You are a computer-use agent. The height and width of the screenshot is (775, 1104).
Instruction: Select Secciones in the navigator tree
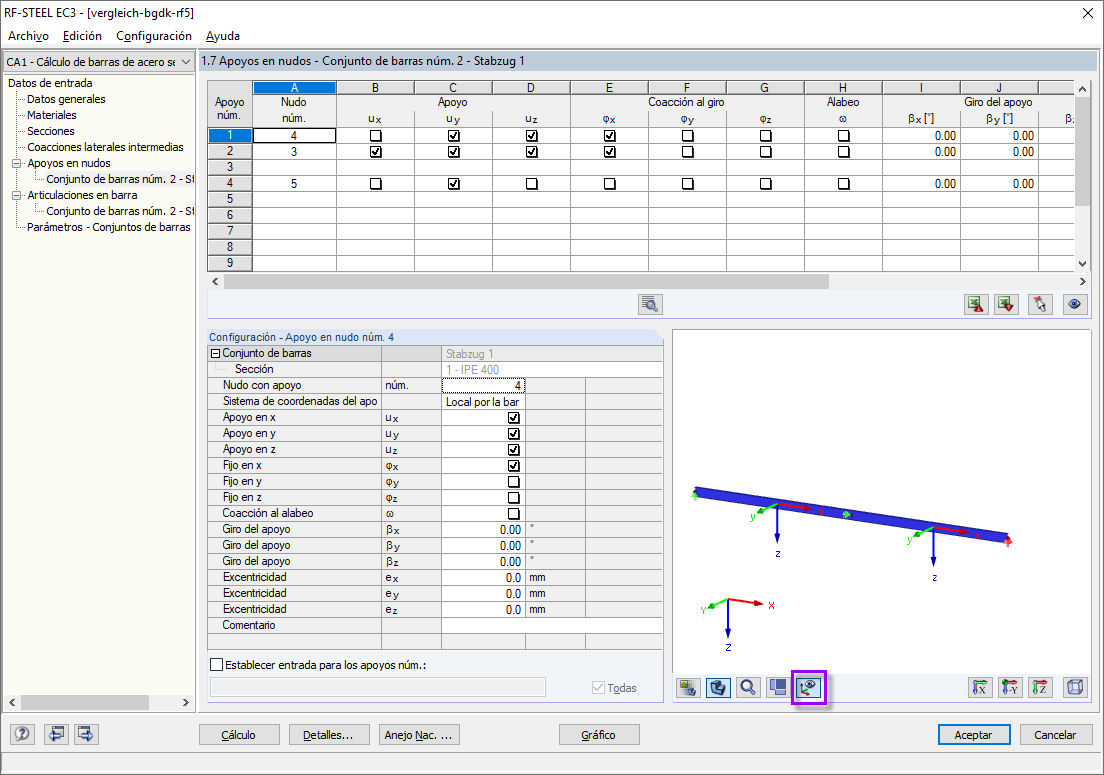(x=51, y=131)
